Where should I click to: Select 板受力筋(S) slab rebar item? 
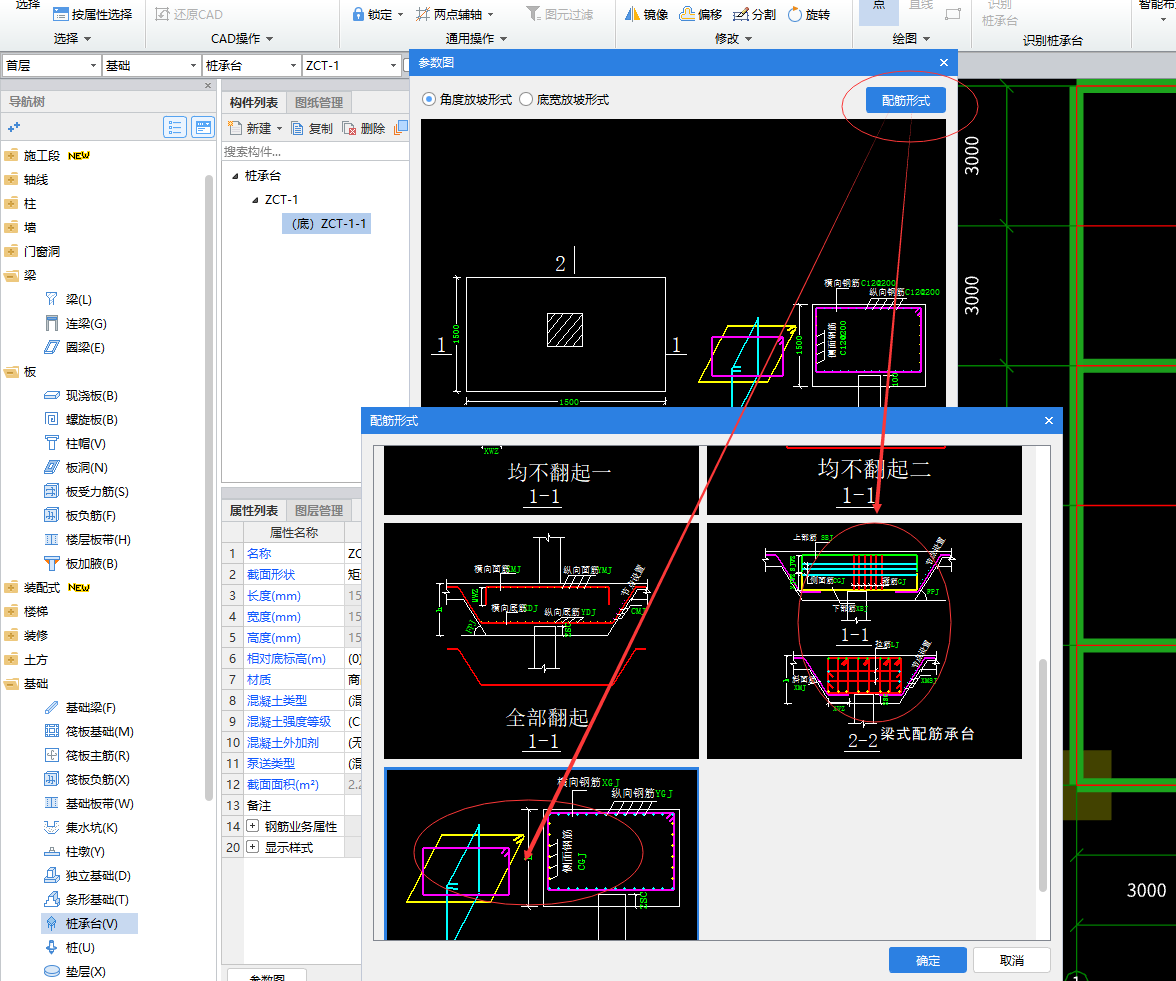point(87,491)
